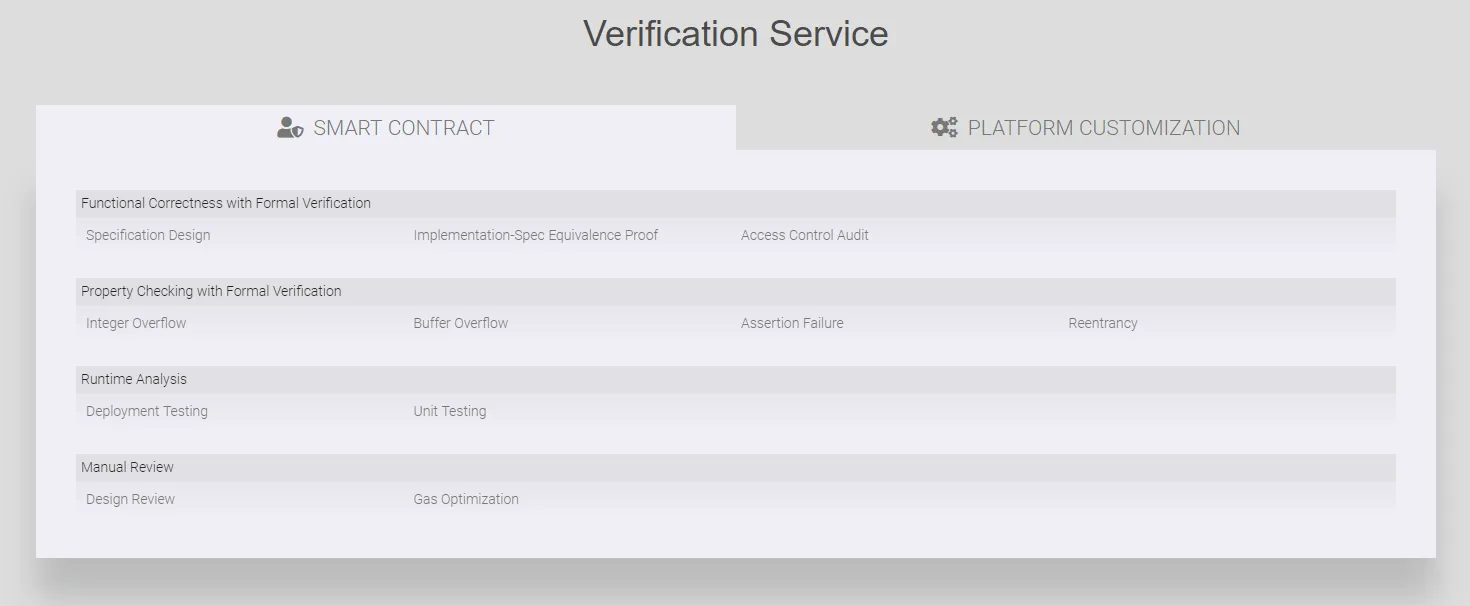Viewport: 1470px width, 606px height.
Task: Choose Integer Overflow checking
Action: 135,322
